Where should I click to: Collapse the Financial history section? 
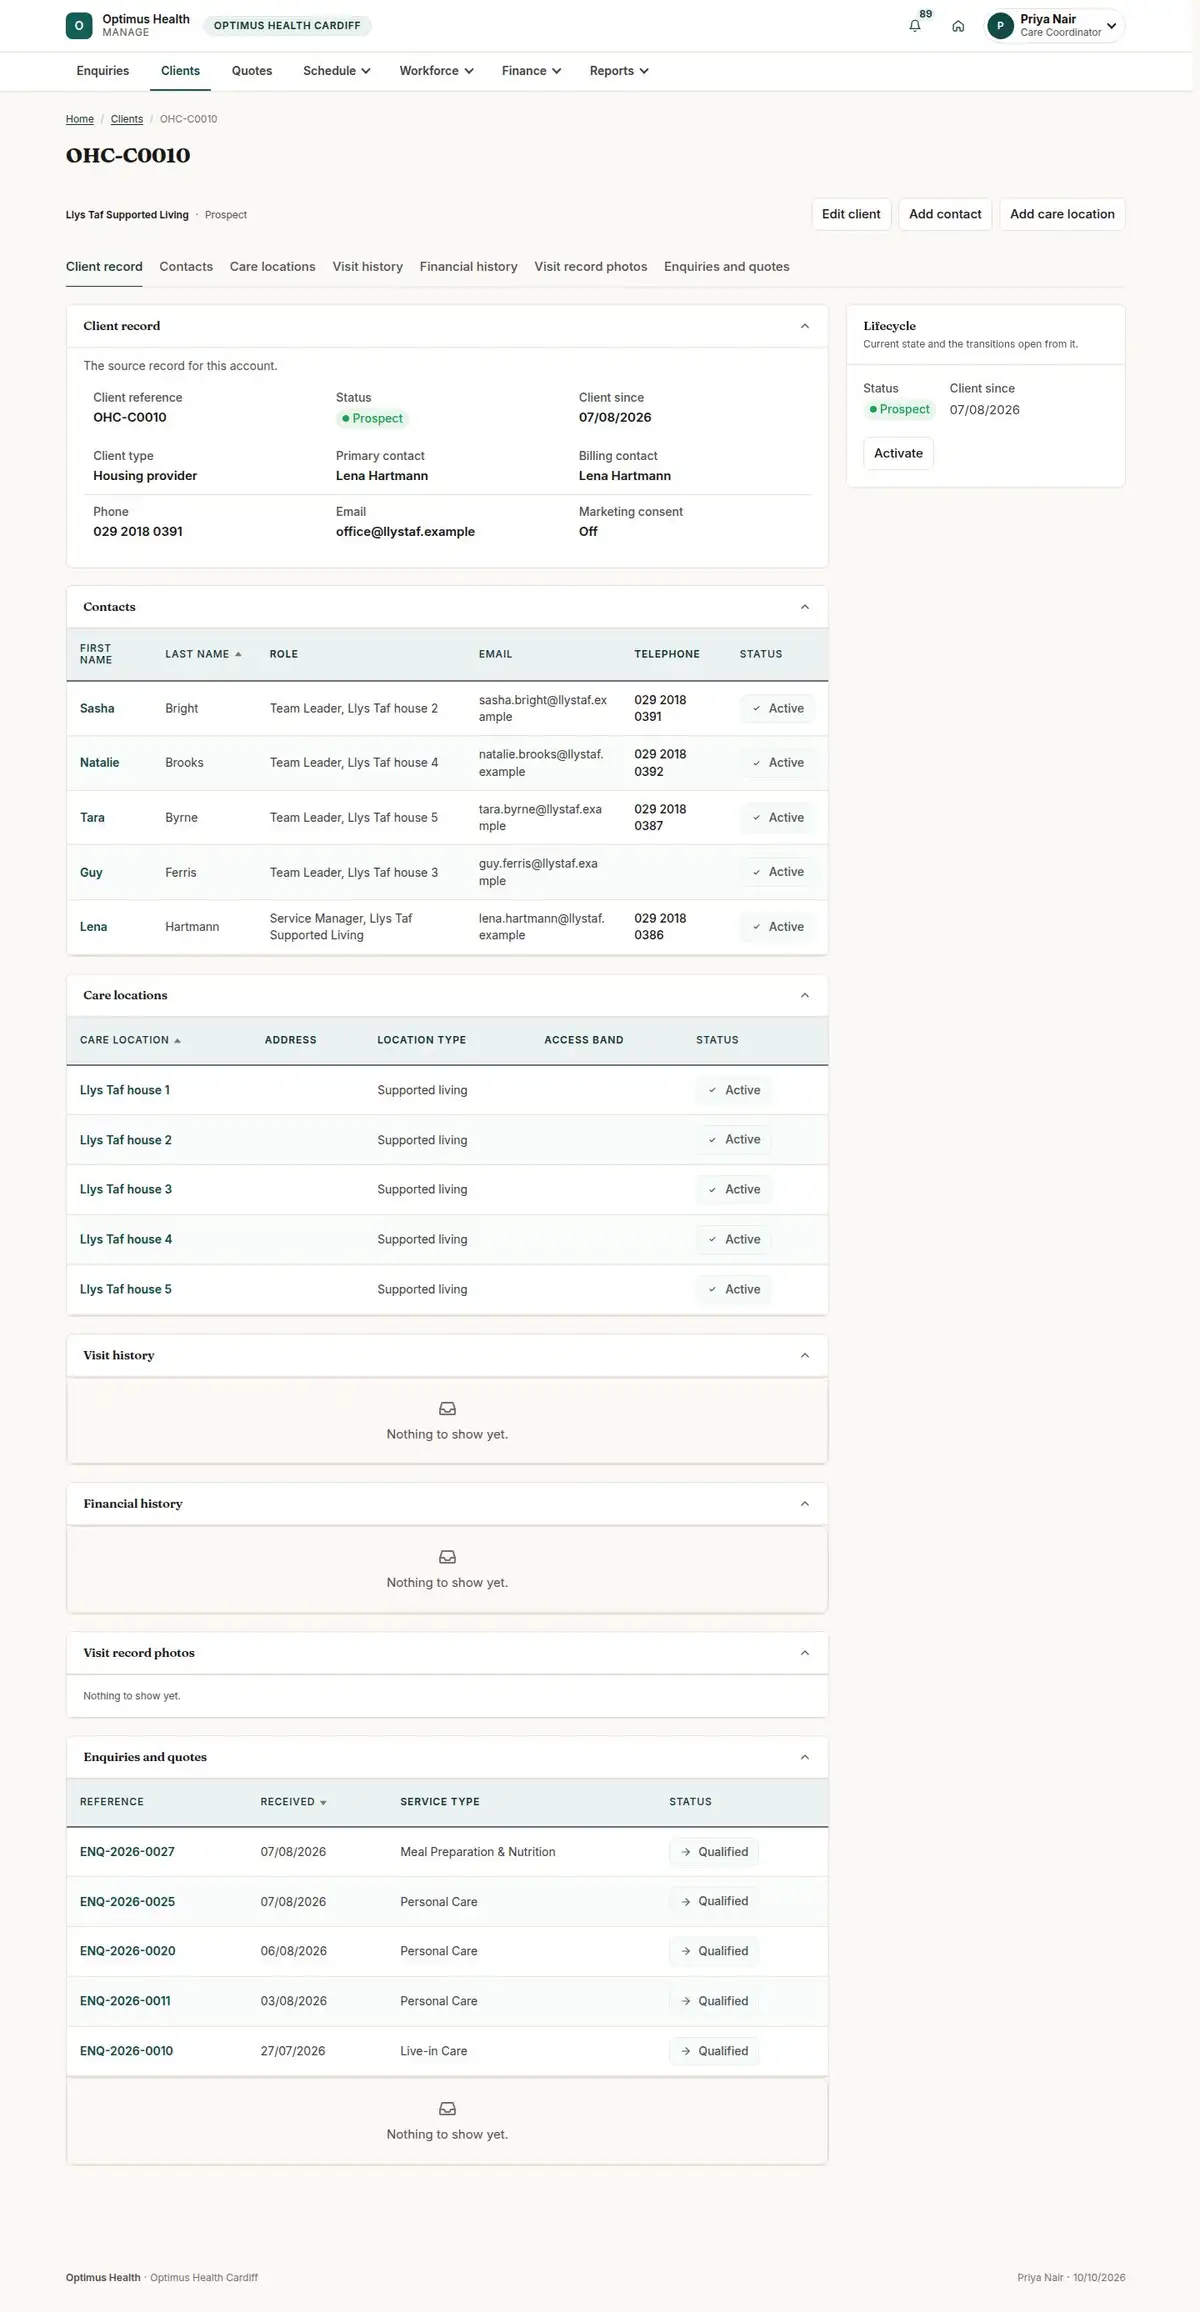click(805, 1503)
